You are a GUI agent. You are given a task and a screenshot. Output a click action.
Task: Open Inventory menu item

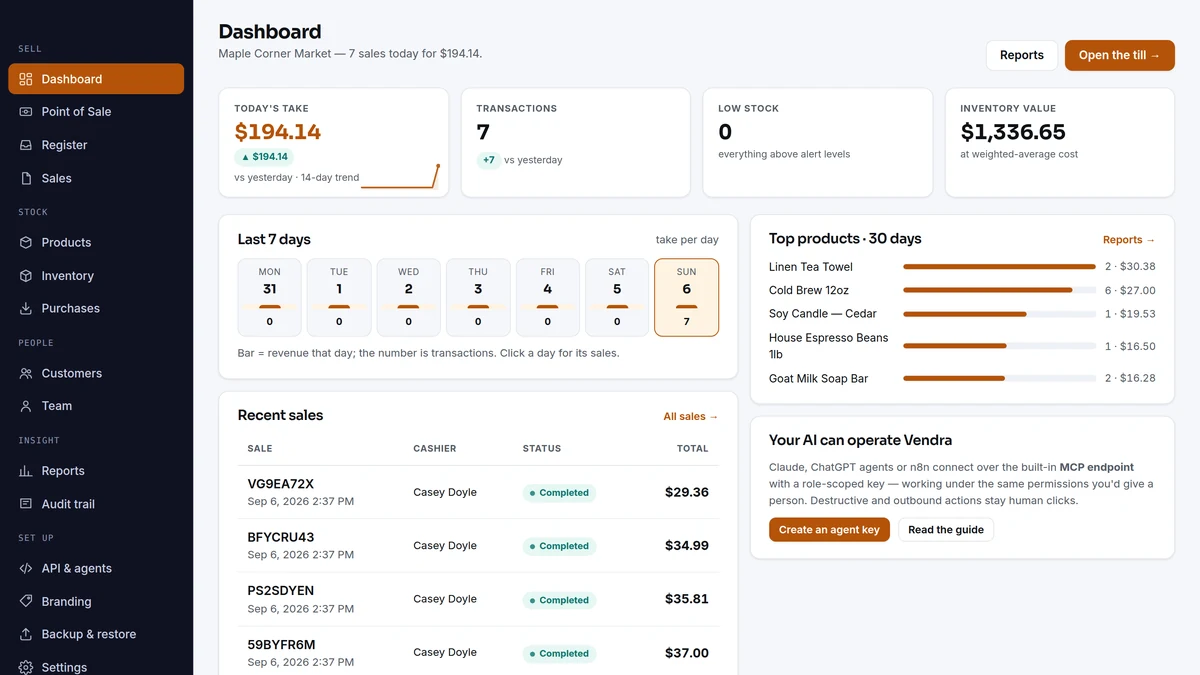coord(96,276)
